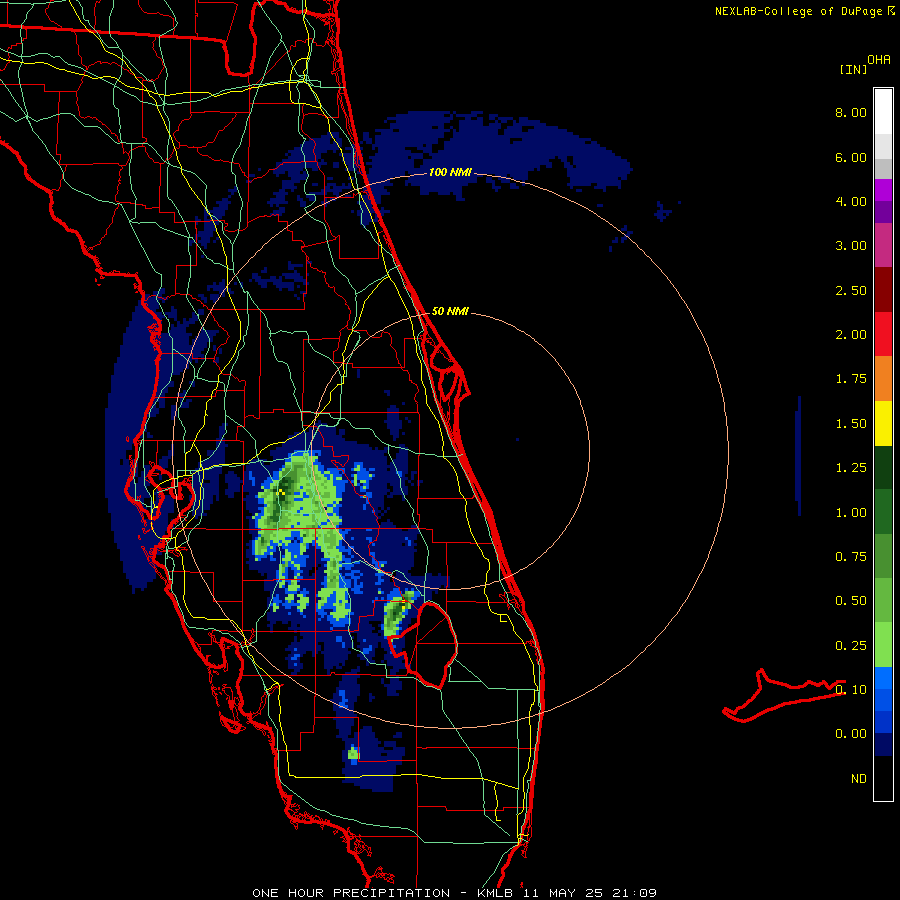The height and width of the screenshot is (900, 900).
Task: Pick the yellow legend swatch
Action: [x=883, y=423]
